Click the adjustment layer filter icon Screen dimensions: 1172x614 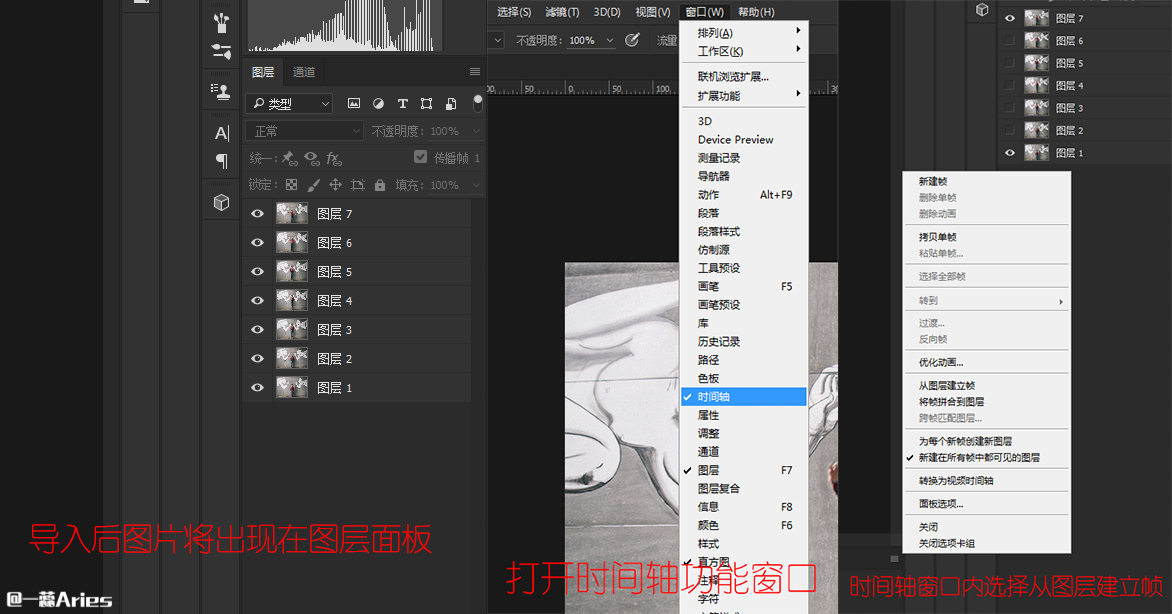[378, 104]
